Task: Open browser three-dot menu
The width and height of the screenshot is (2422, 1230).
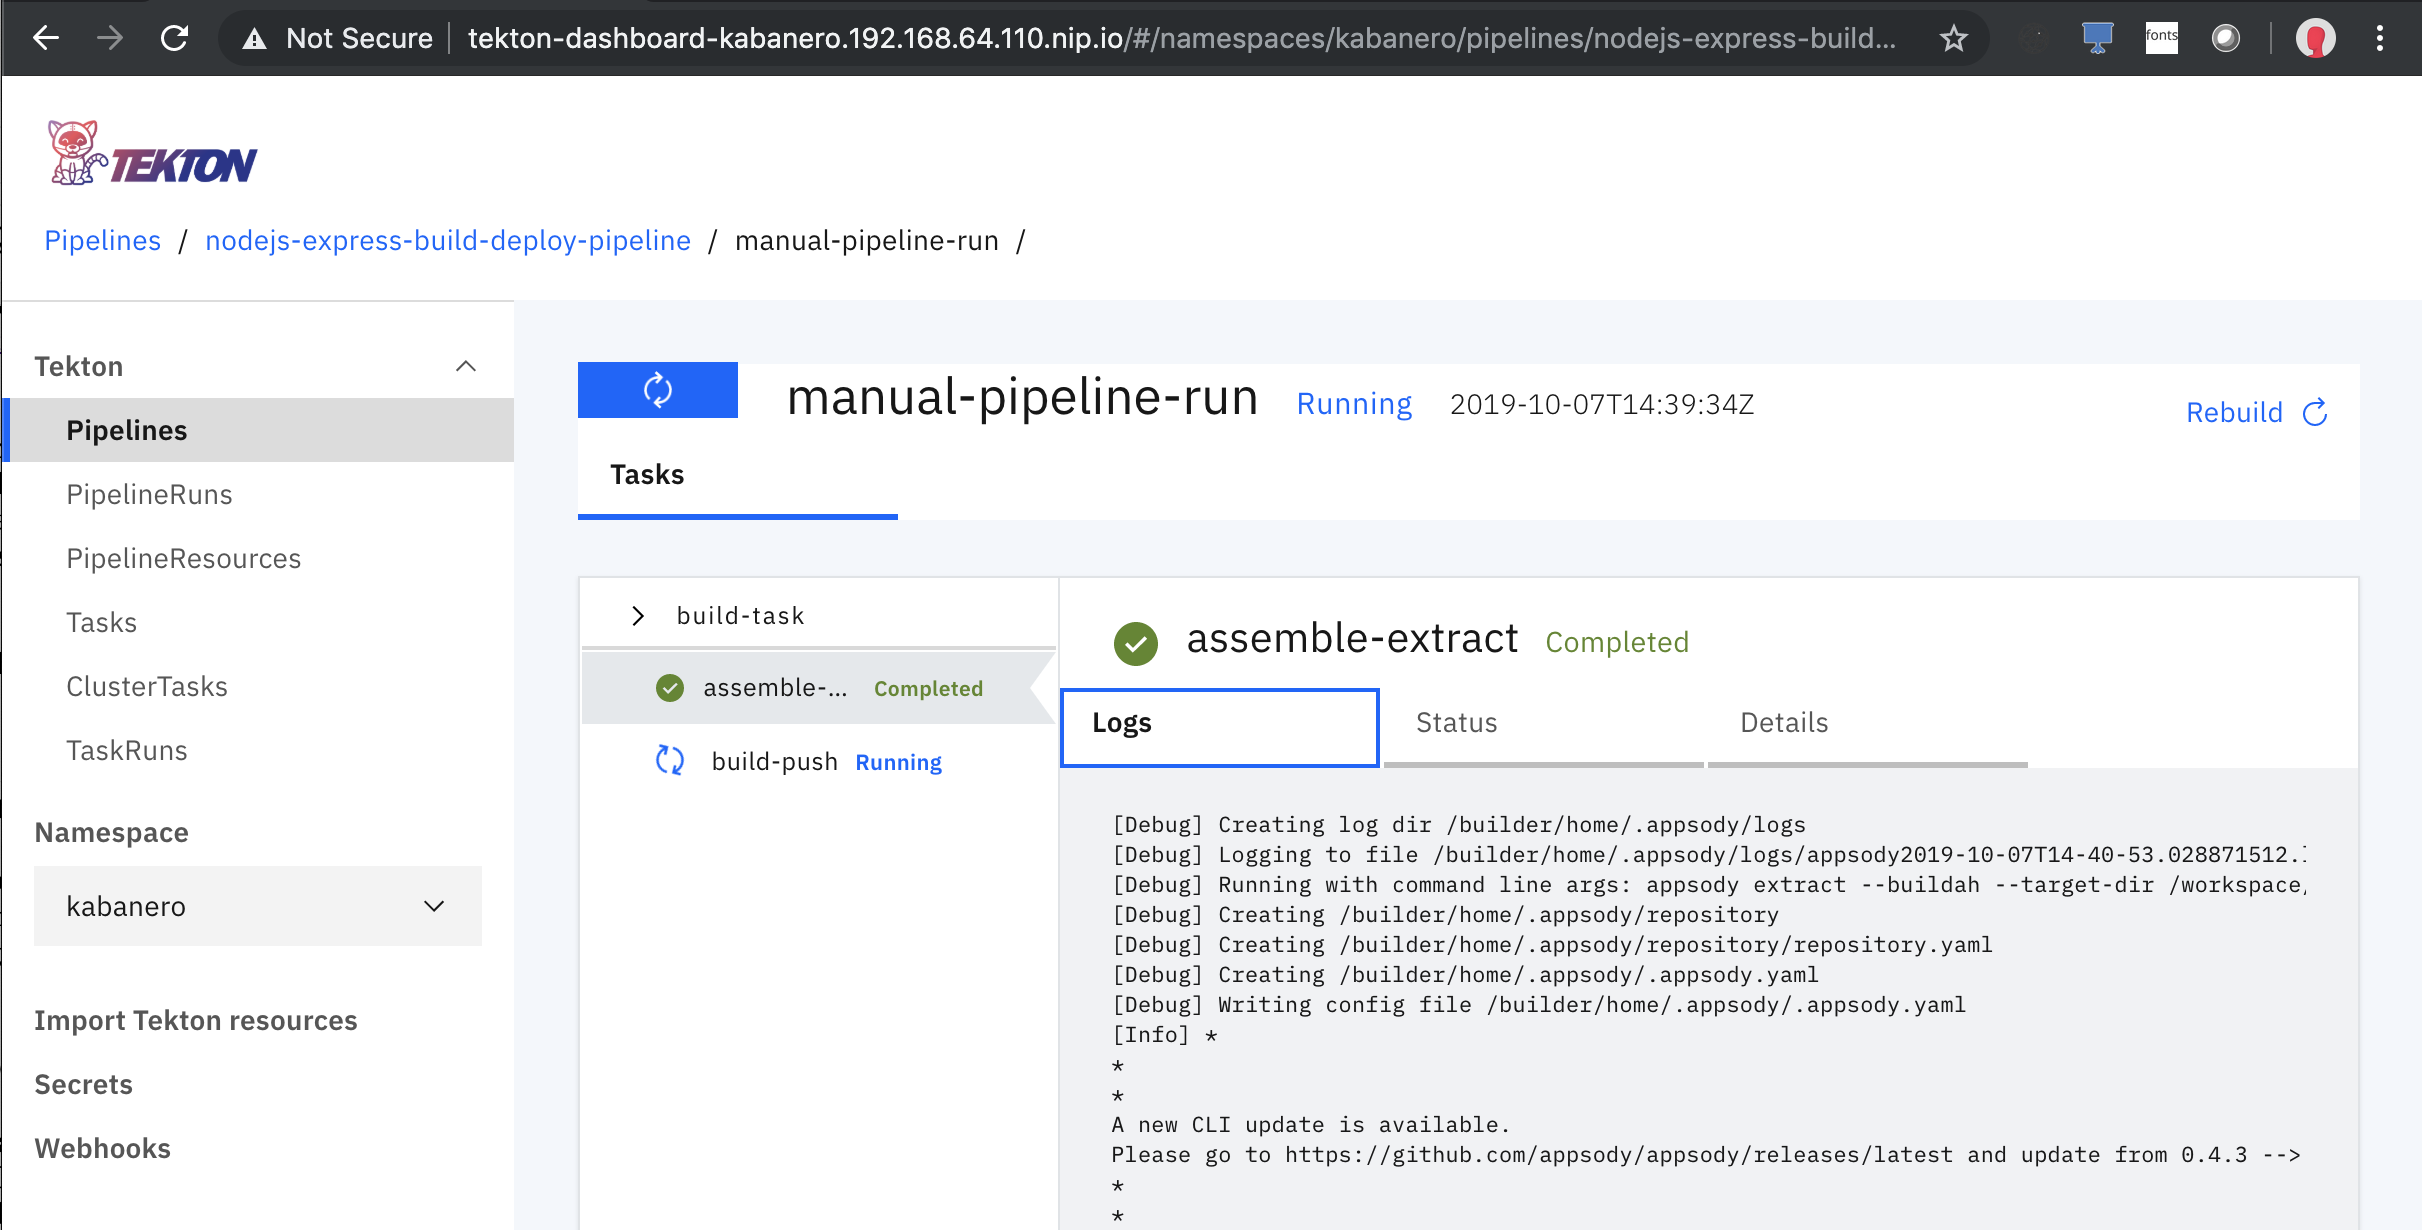Action: pos(2380,39)
